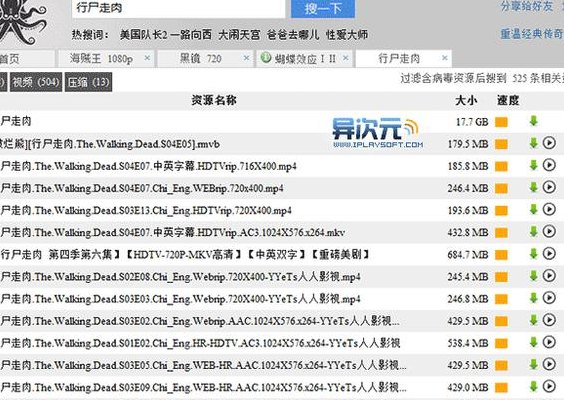This screenshot has width=564, height=400.
Task: Sort by the 速度 column header
Action: point(508,100)
